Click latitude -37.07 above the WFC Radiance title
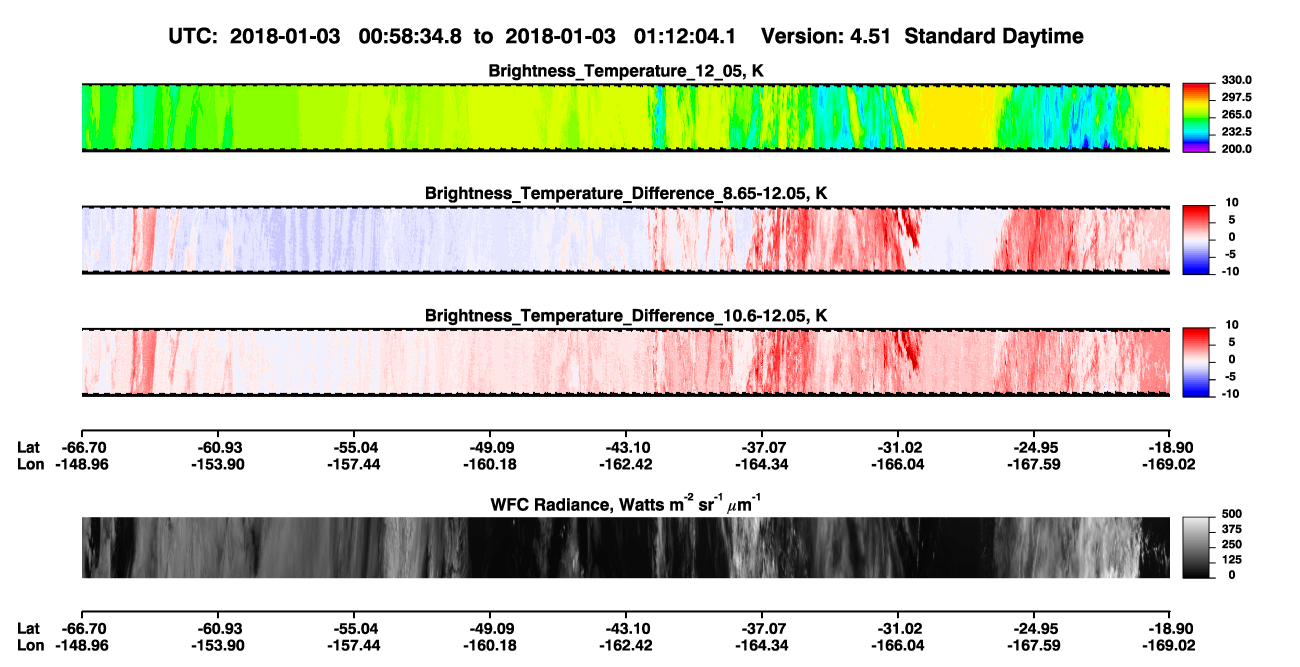The width and height of the screenshot is (1300, 667). [x=762, y=447]
